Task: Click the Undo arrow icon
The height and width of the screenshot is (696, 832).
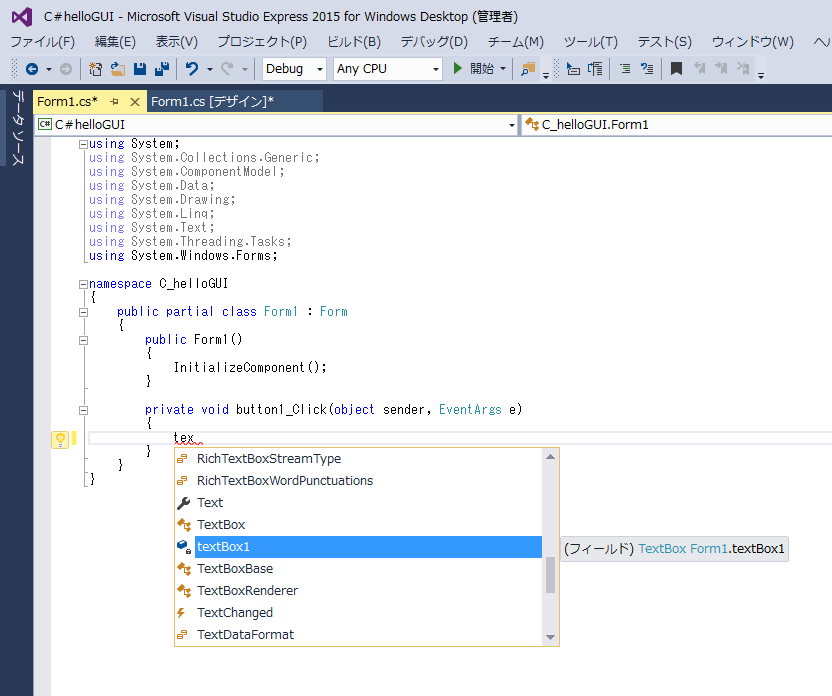Action: click(x=192, y=69)
